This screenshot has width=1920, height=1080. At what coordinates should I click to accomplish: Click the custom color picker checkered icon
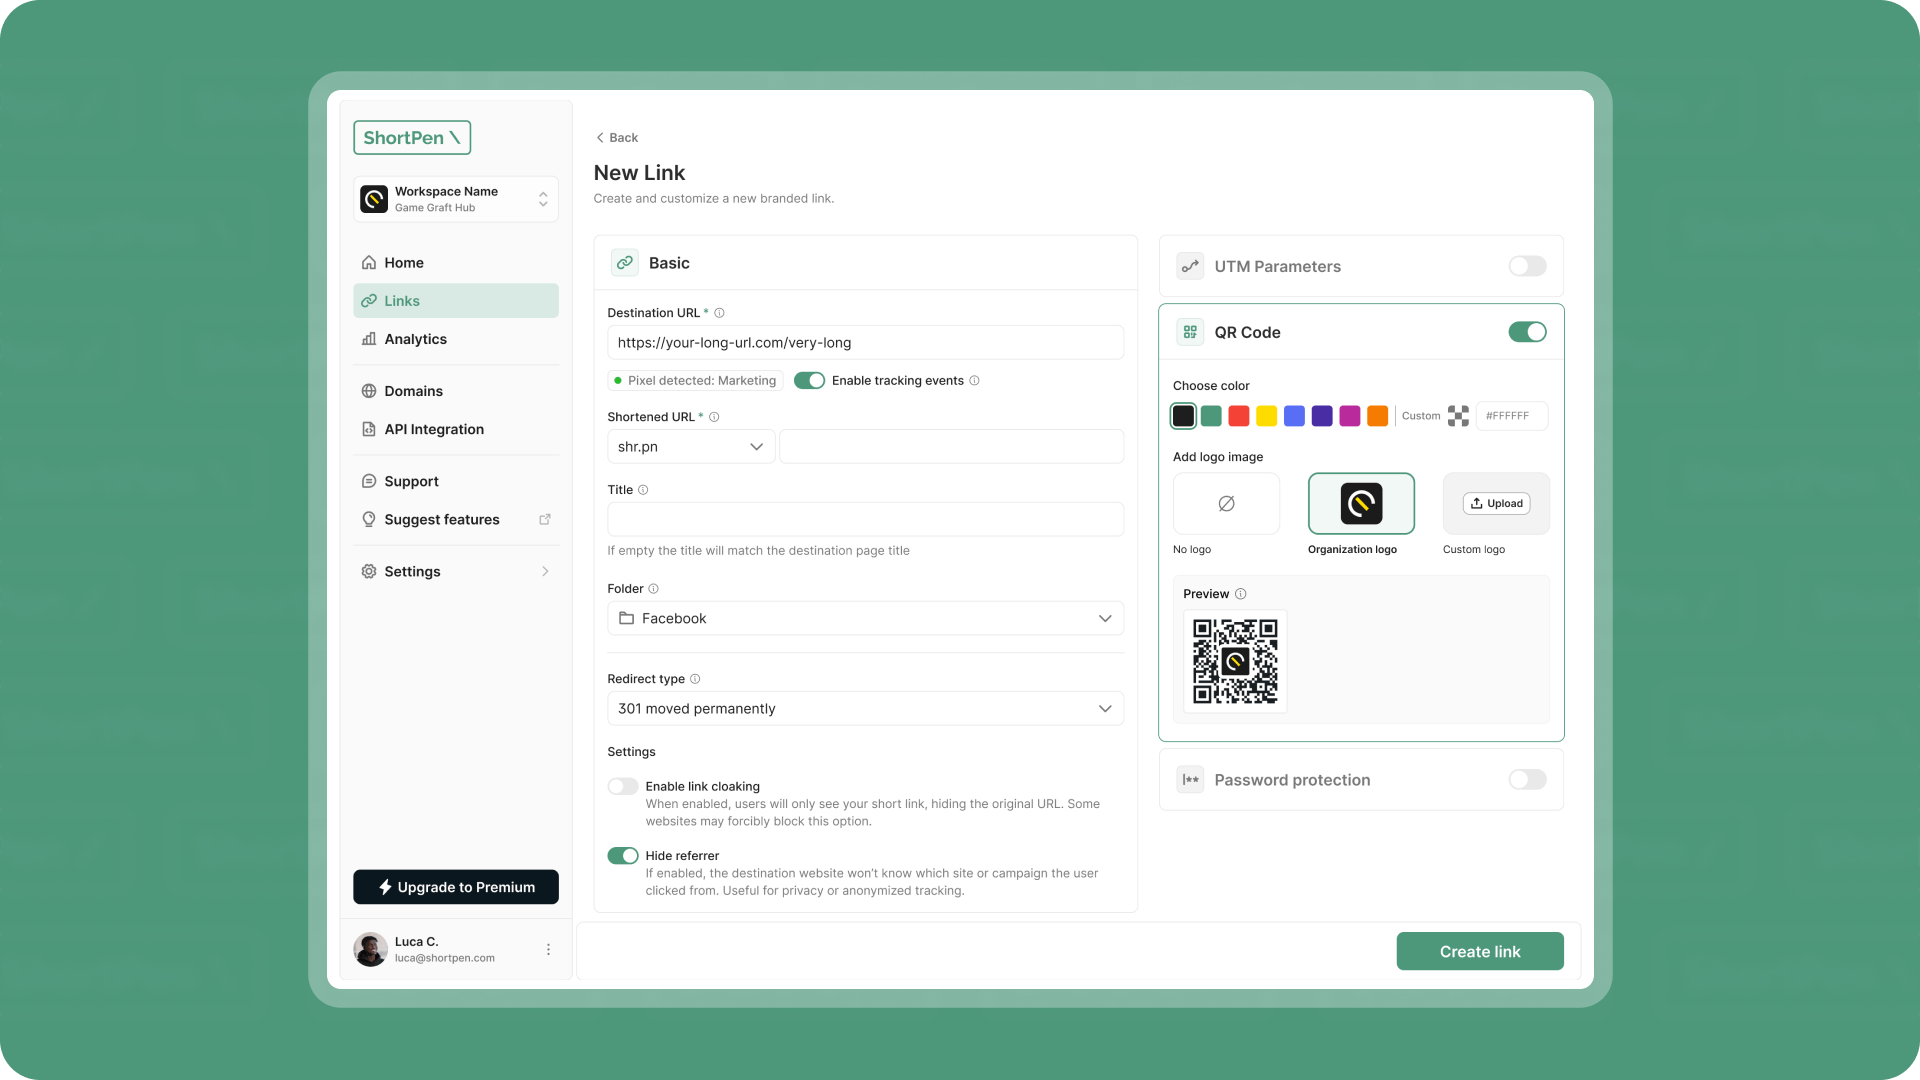point(1458,416)
